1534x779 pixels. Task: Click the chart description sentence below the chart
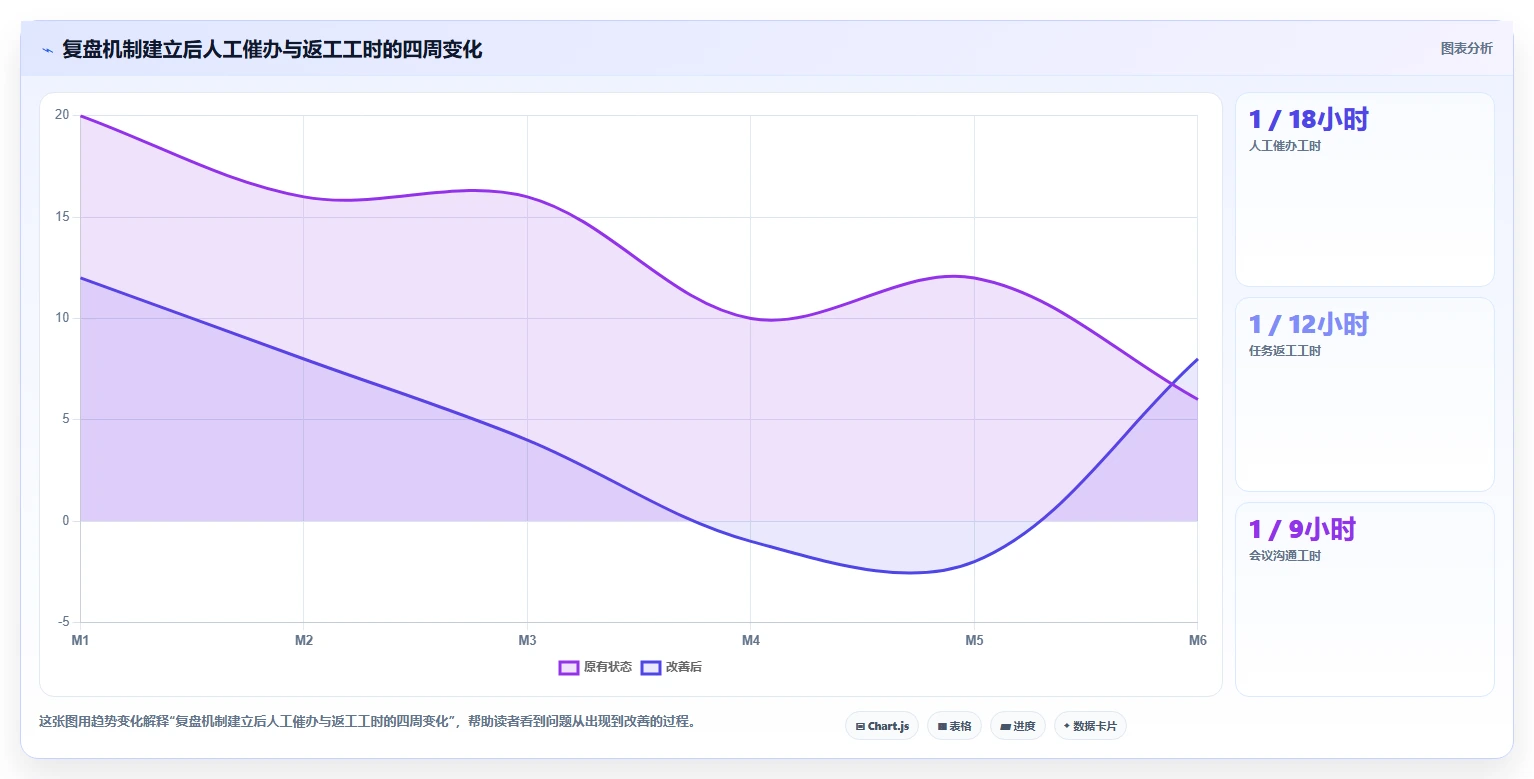point(367,721)
